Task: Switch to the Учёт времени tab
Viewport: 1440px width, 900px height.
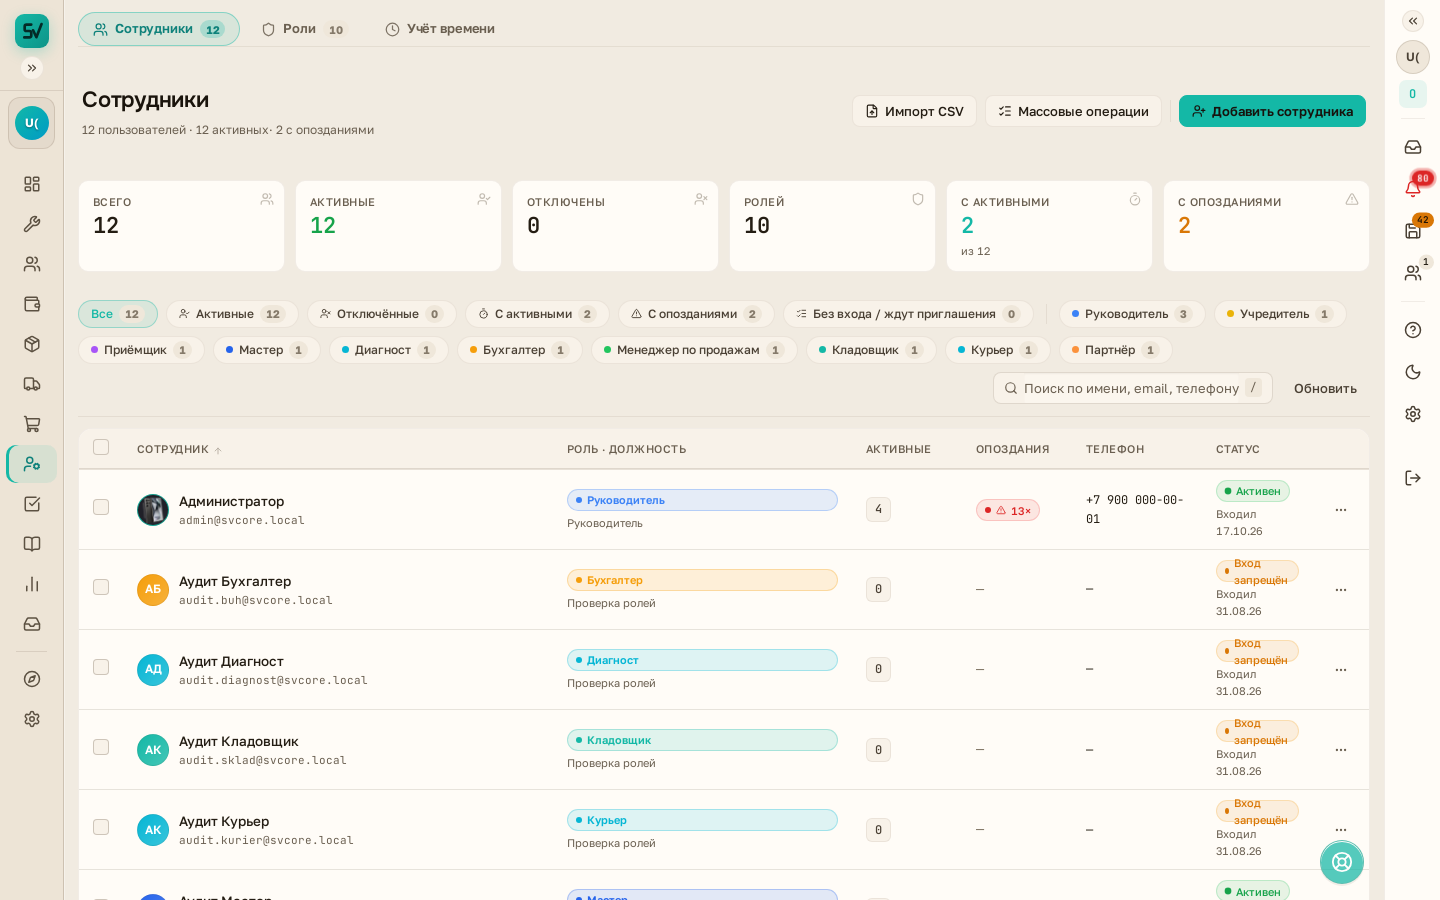Action: [440, 29]
